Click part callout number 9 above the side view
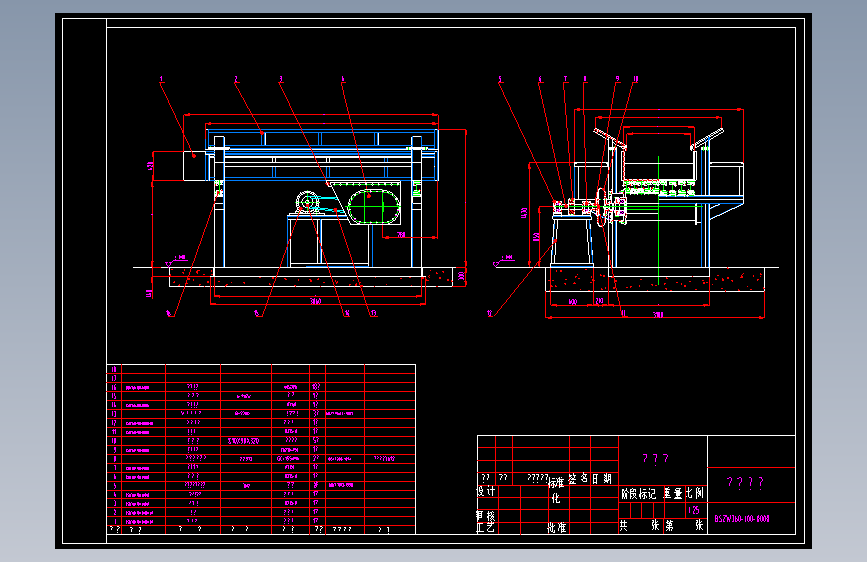 [618, 79]
